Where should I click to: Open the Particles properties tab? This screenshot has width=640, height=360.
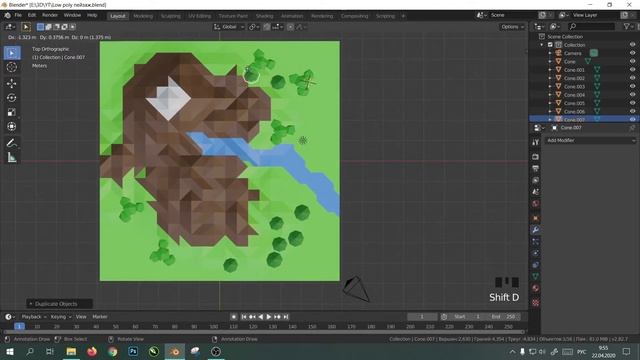tap(536, 242)
